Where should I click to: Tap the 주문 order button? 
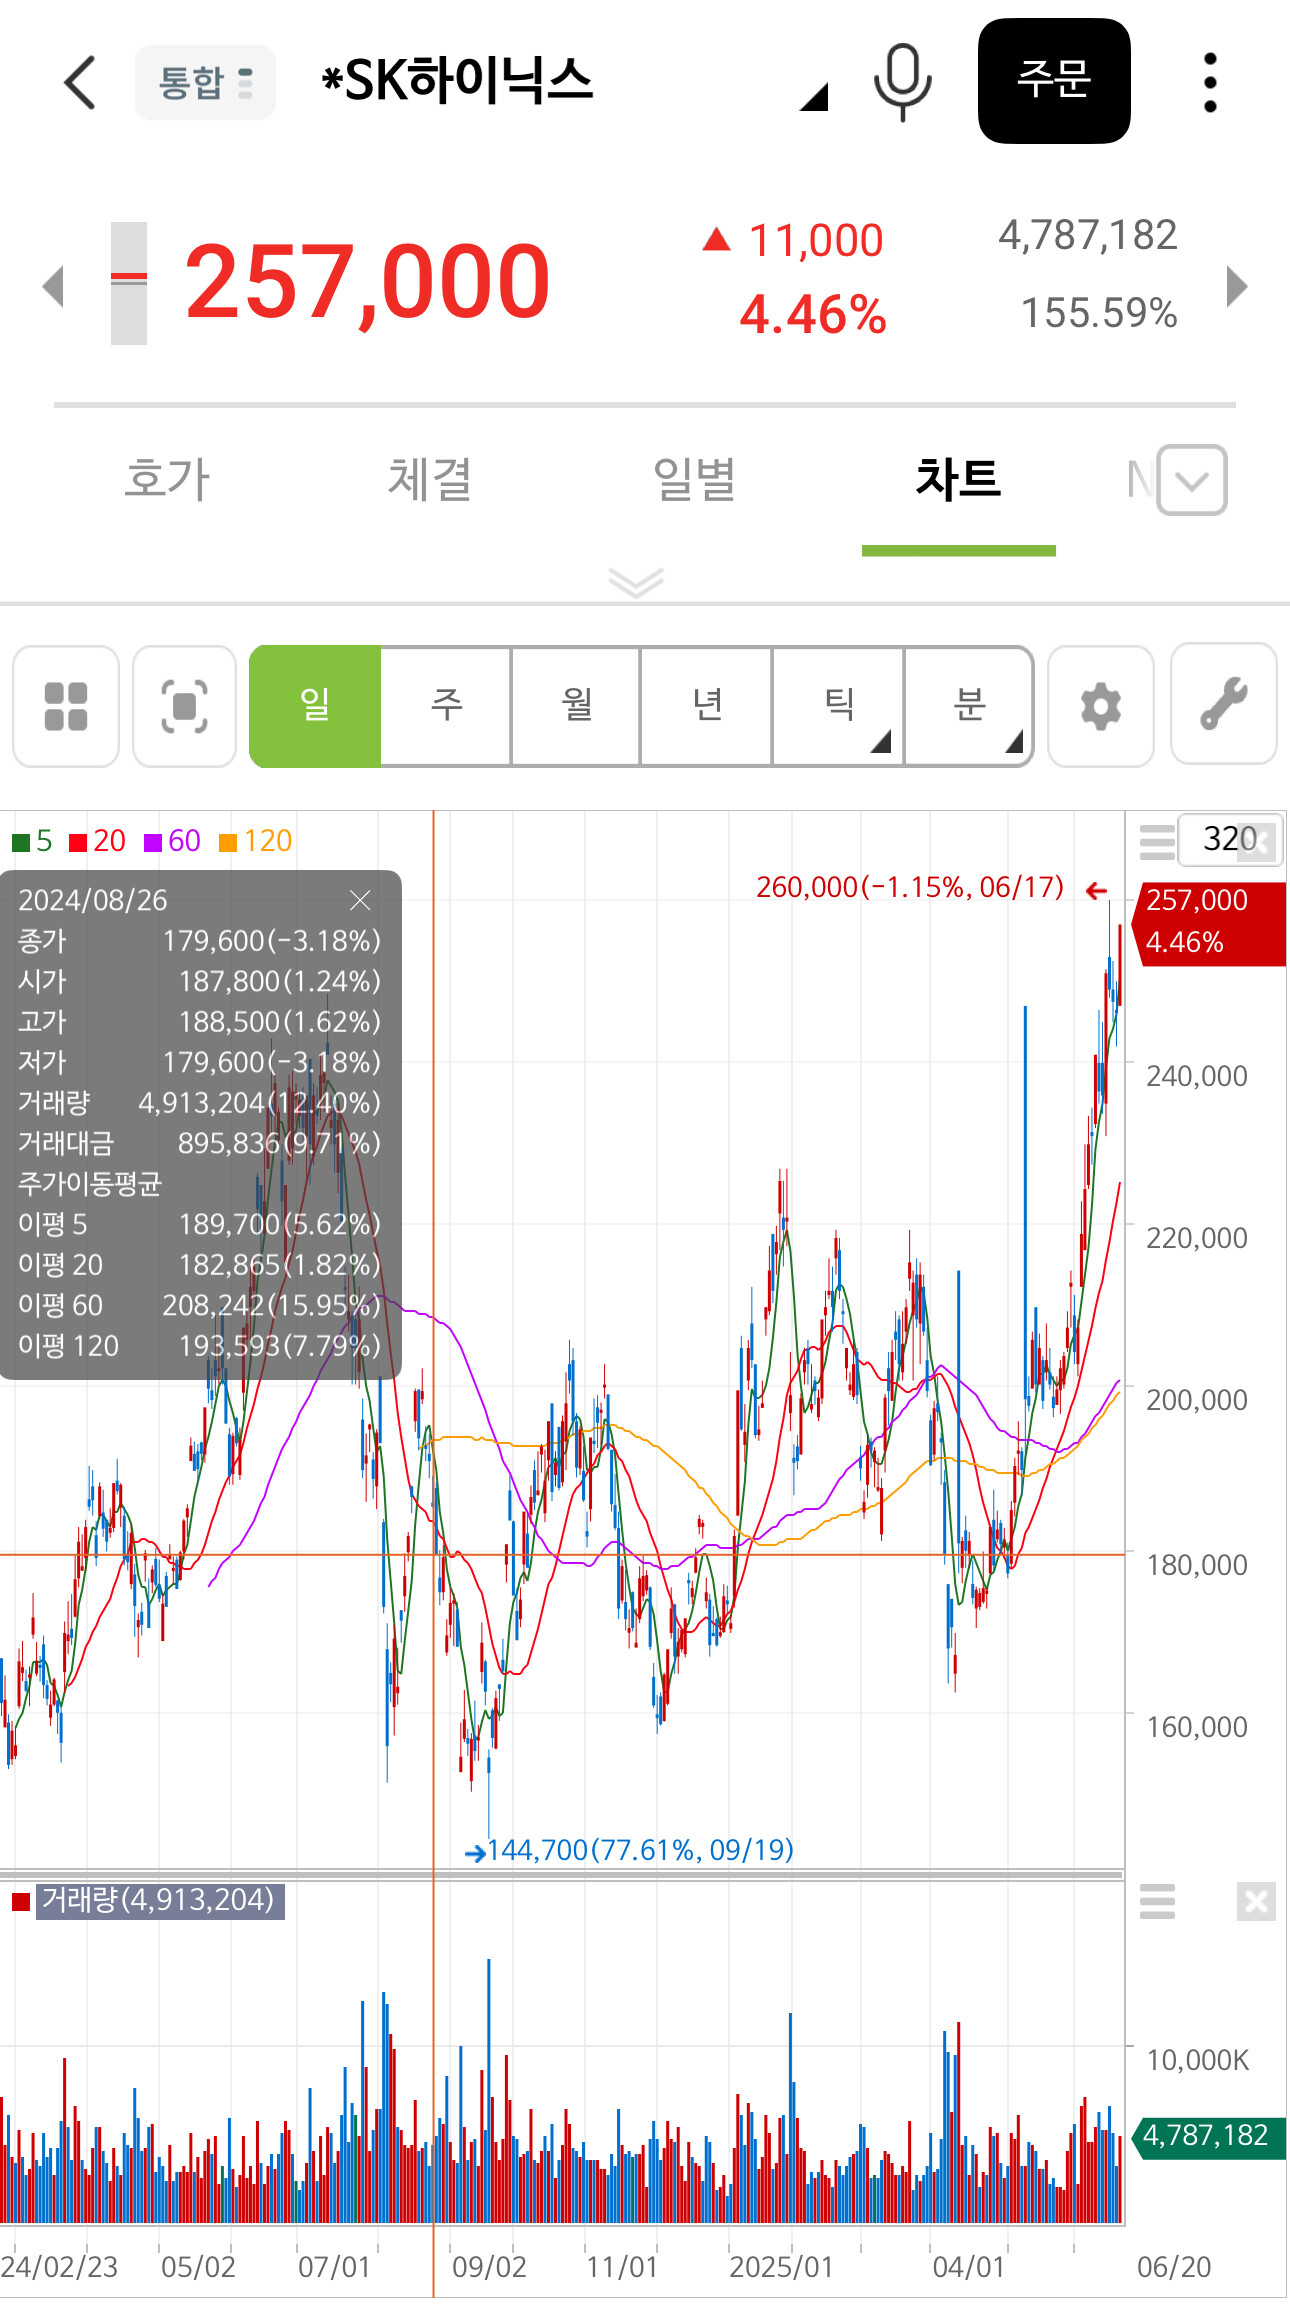[x=1054, y=81]
